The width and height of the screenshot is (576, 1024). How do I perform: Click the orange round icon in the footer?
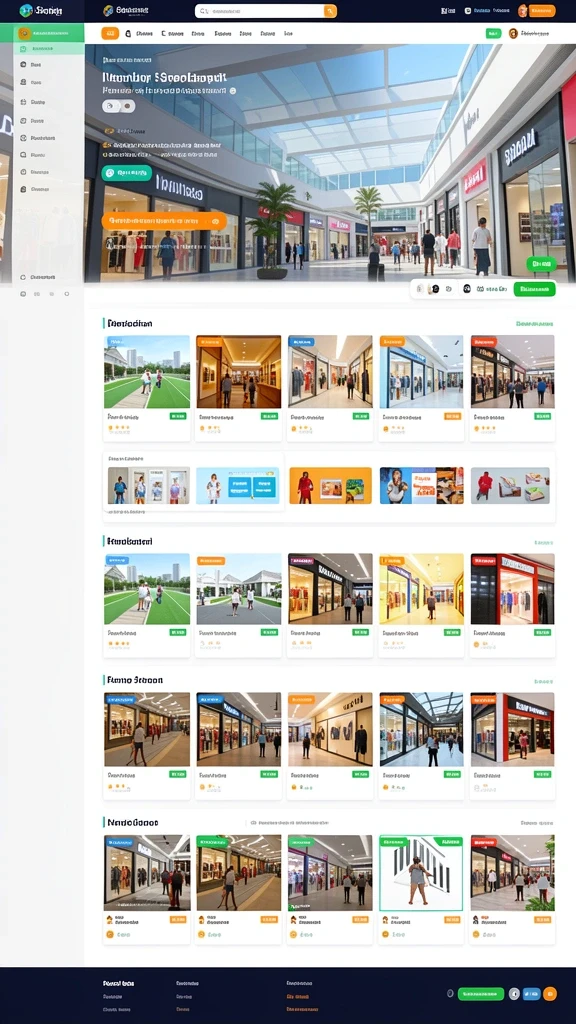coord(550,994)
